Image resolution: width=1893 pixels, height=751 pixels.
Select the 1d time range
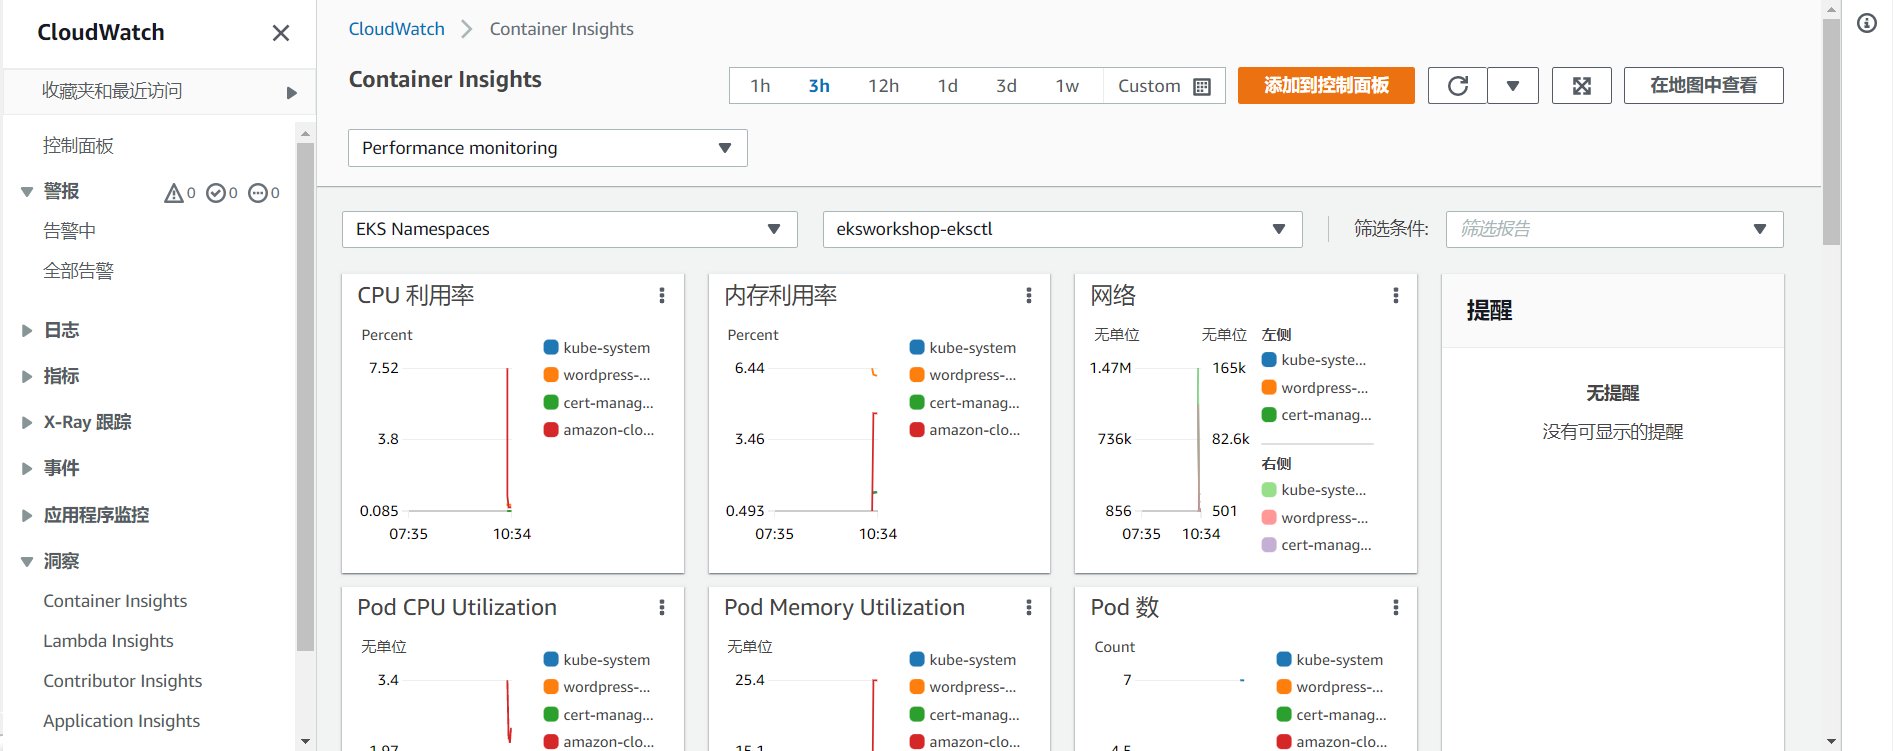(x=948, y=86)
